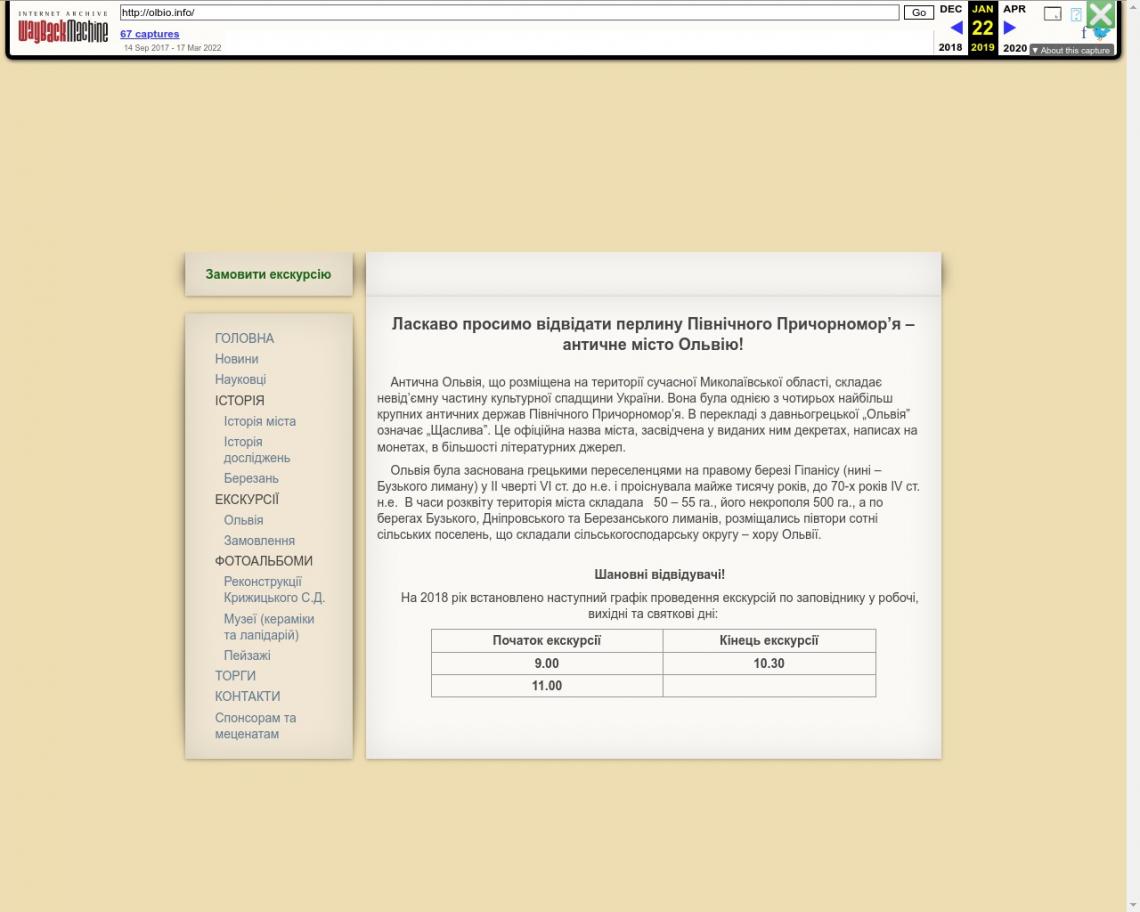Open the КОНТАКТИ menu item
1140x912 pixels.
point(247,696)
